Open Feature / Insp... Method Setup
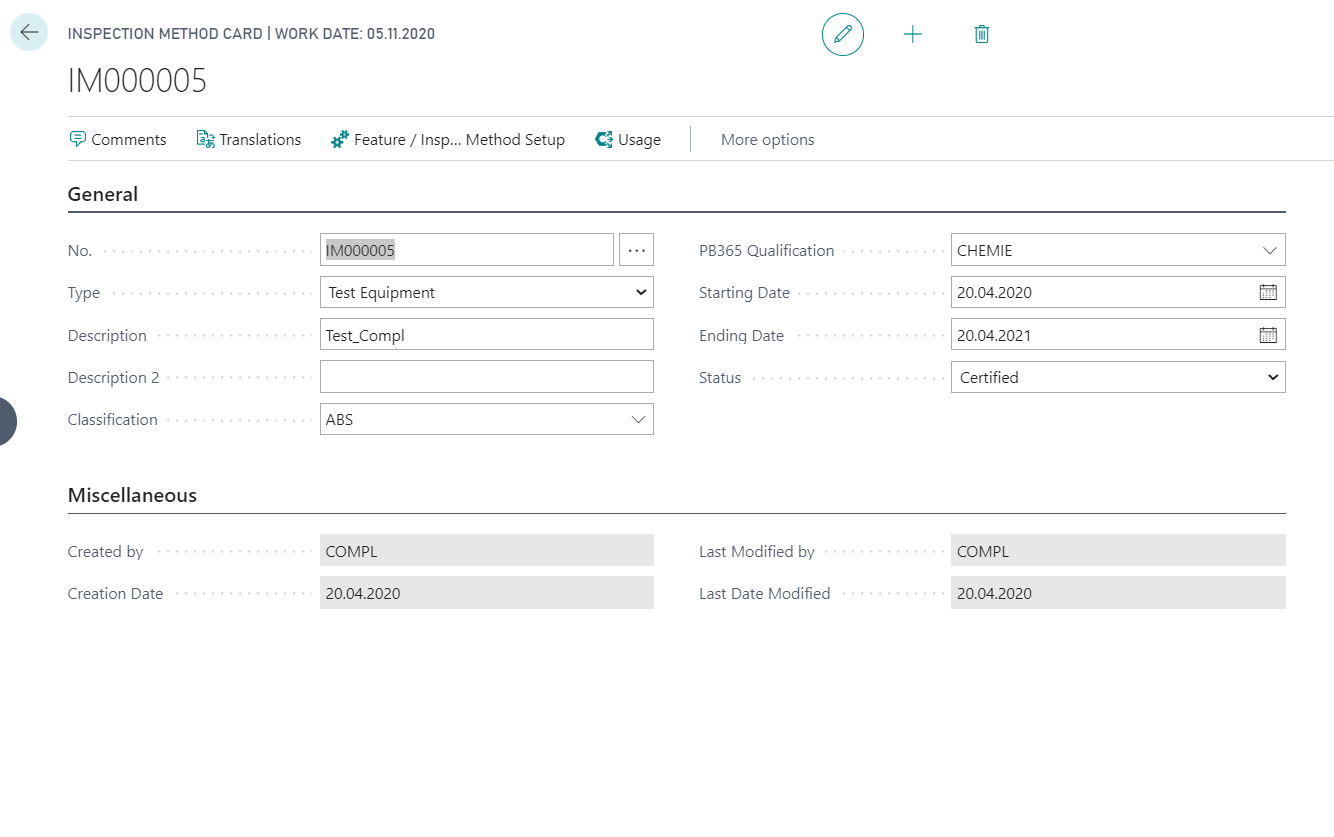The width and height of the screenshot is (1334, 837). 448,140
